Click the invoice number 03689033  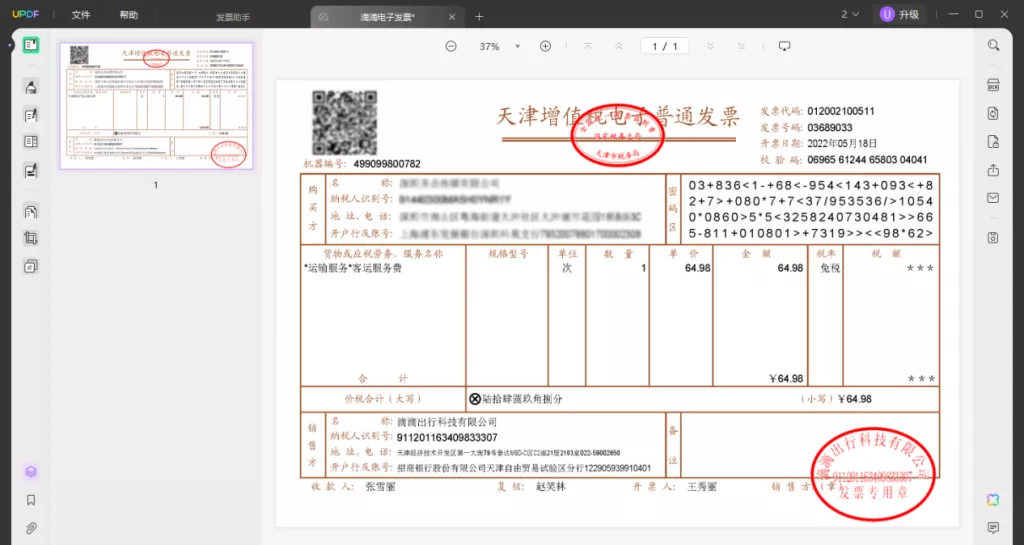829,128
